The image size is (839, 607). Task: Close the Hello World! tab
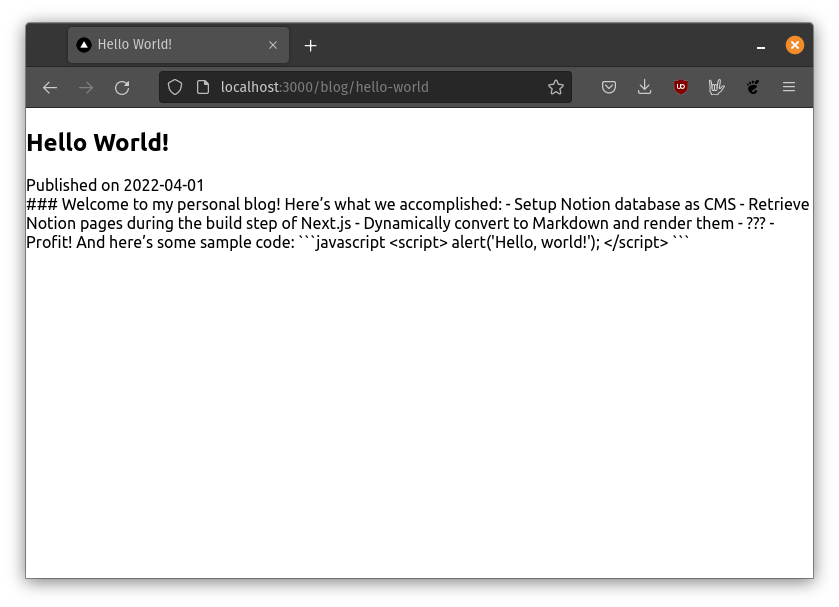pos(273,45)
